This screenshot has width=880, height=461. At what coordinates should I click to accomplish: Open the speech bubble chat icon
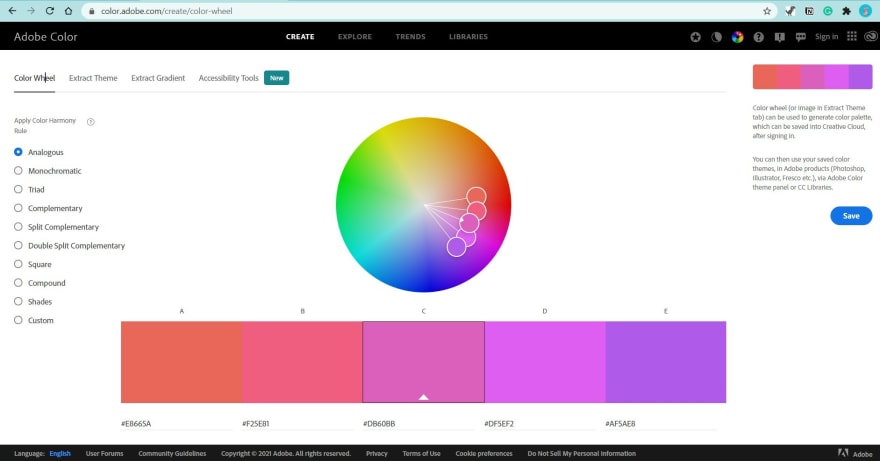(801, 37)
